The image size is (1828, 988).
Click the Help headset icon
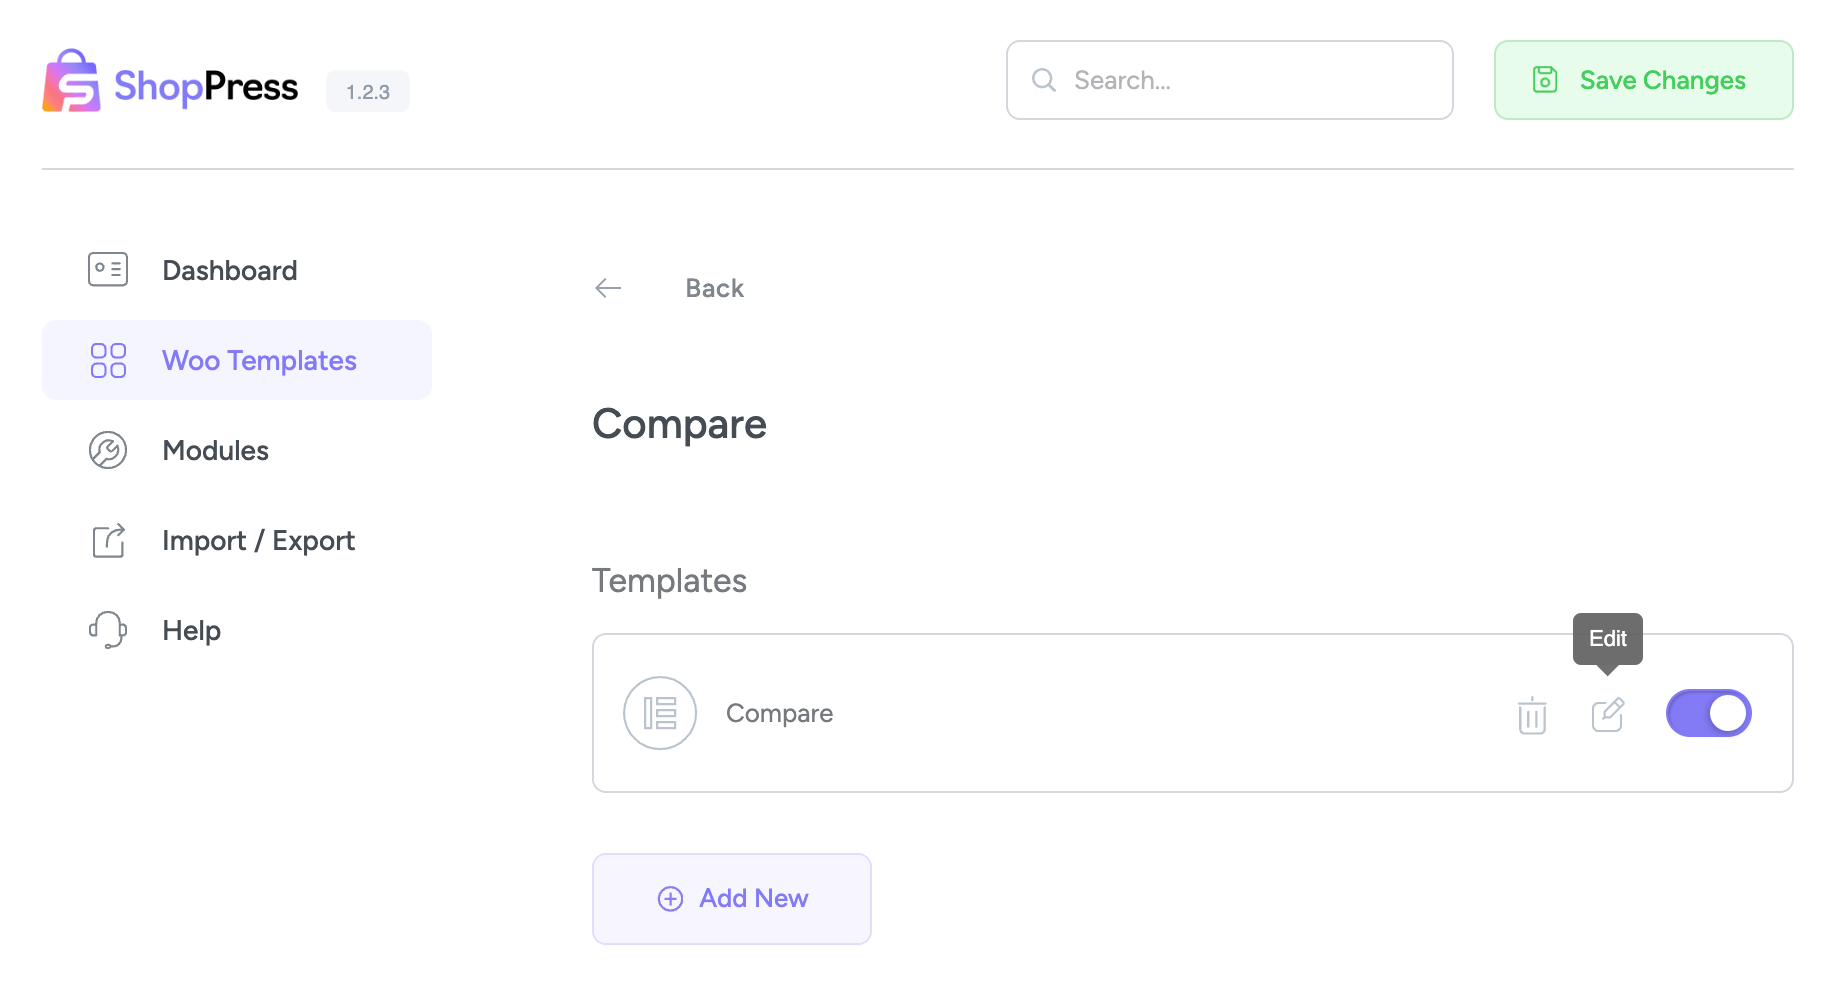[107, 630]
